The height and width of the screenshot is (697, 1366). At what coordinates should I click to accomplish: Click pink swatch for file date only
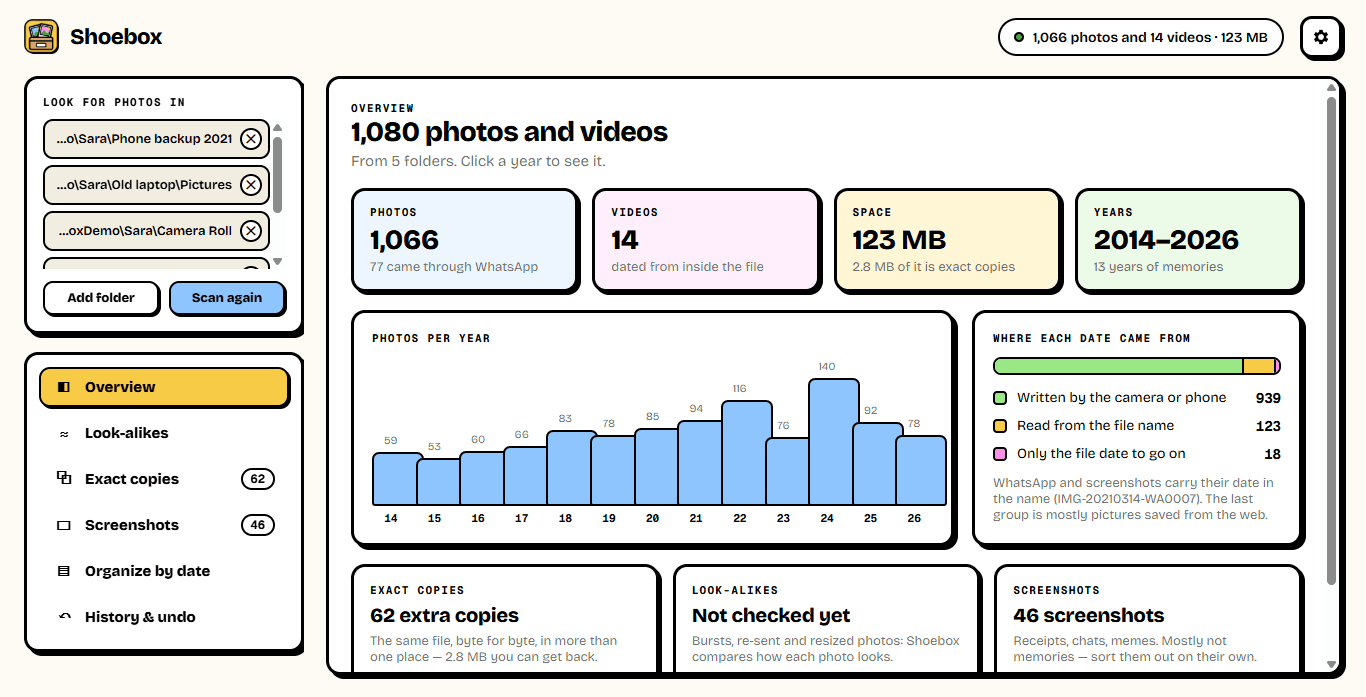[x=1000, y=454]
